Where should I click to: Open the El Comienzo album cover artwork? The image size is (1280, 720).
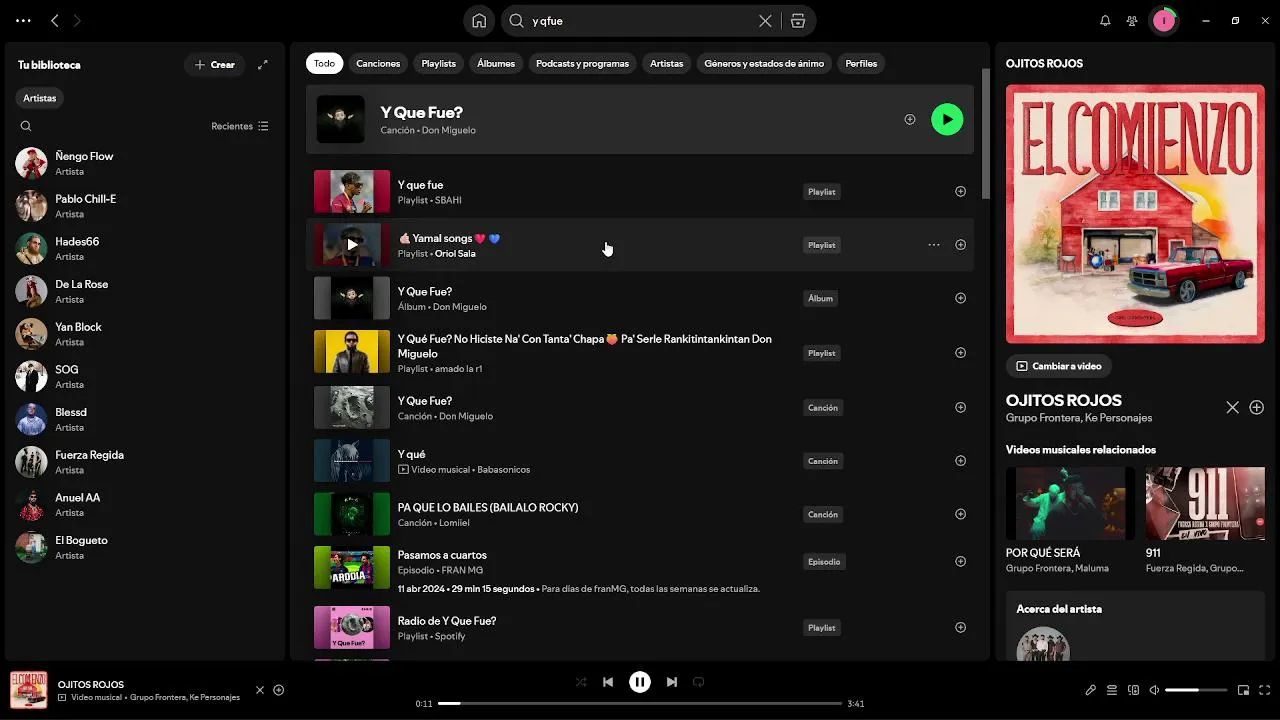coord(1135,214)
